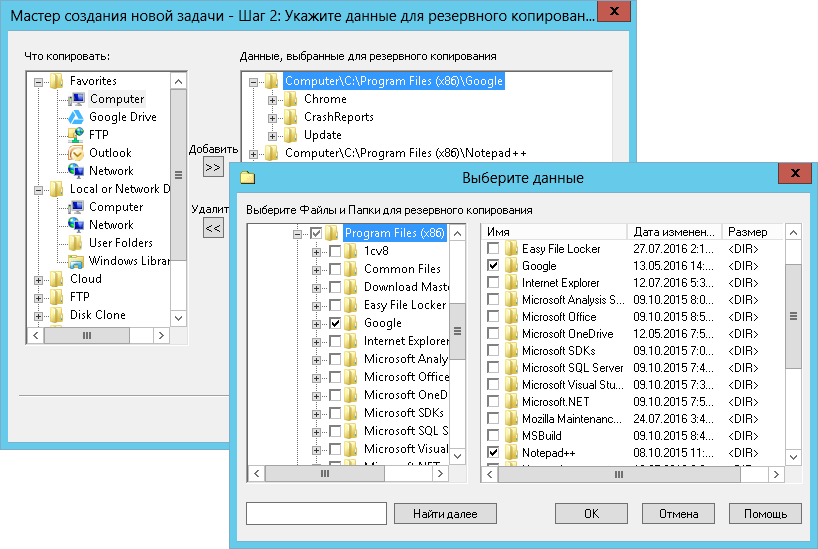Click source tree scroll down arrow
This screenshot has height=549, width=818.
point(178,318)
